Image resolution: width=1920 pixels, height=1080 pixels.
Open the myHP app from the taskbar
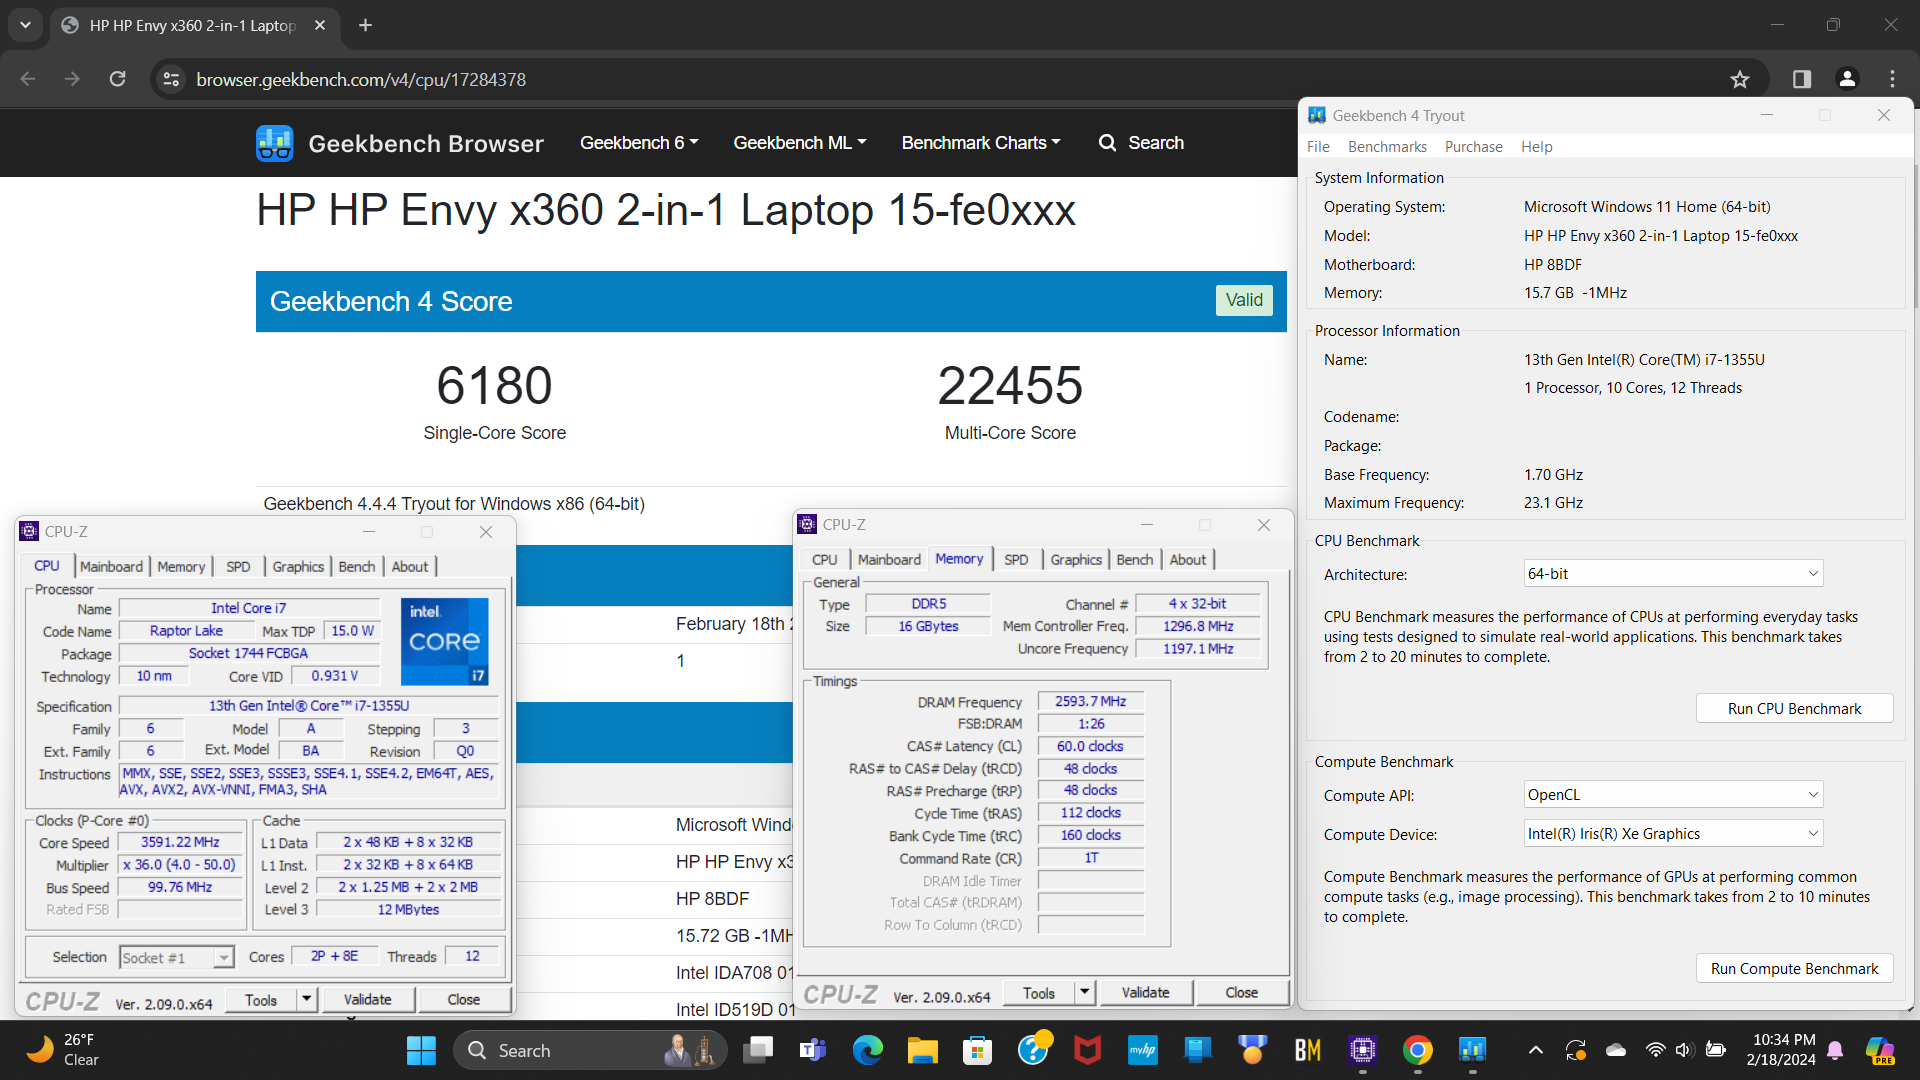[x=1142, y=1050]
